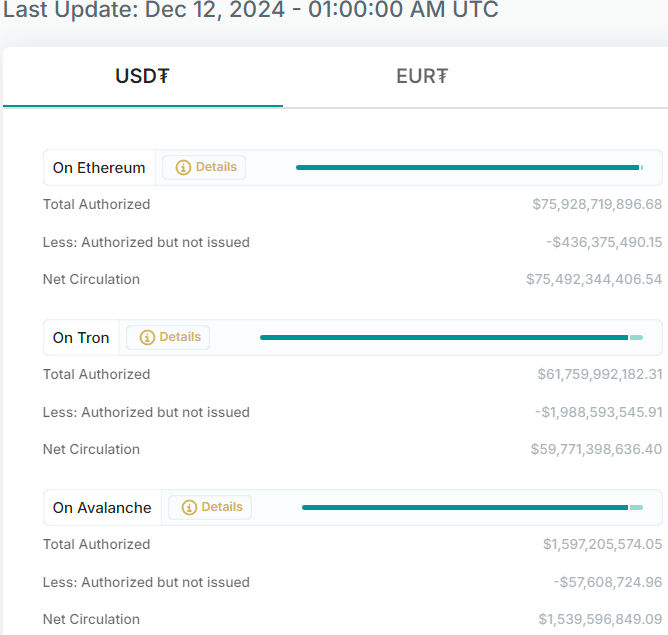Image resolution: width=668 pixels, height=635 pixels.
Task: Click the info icon beside On Ethereum
Action: click(183, 168)
